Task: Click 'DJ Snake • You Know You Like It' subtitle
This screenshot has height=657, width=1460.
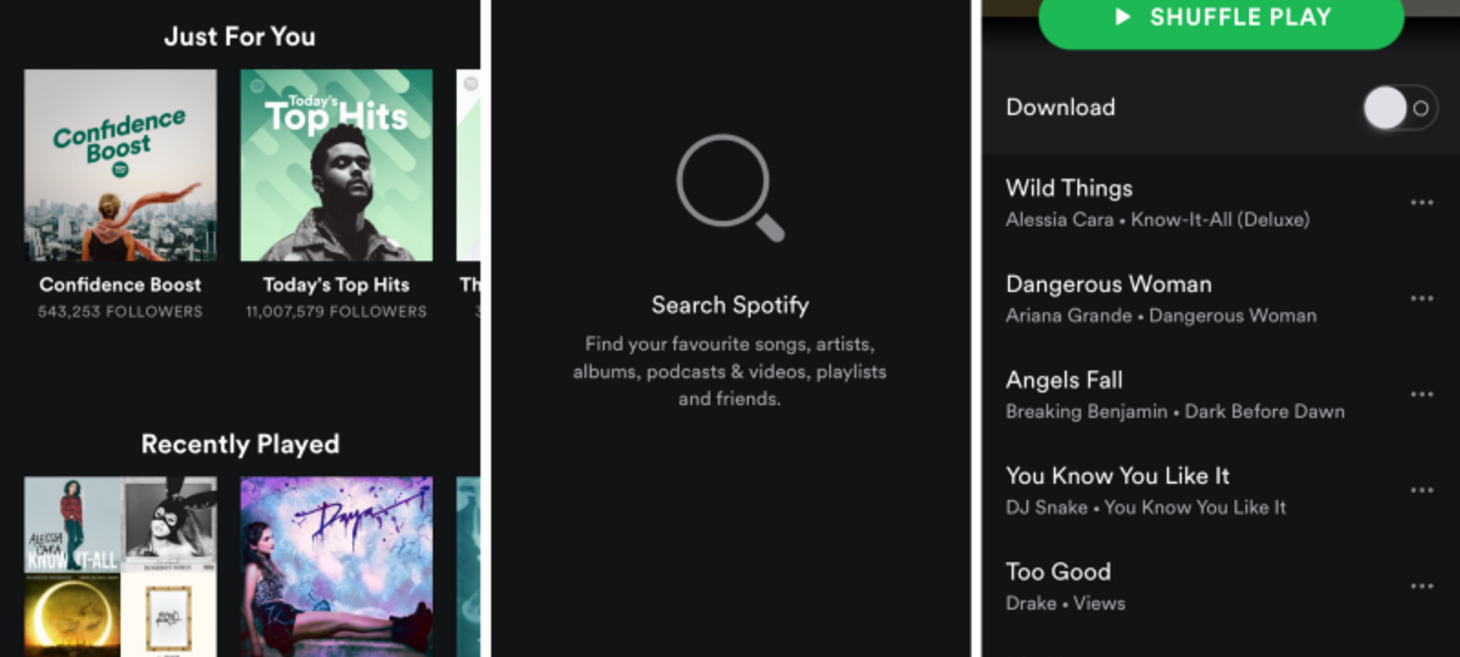Action: point(1146,508)
